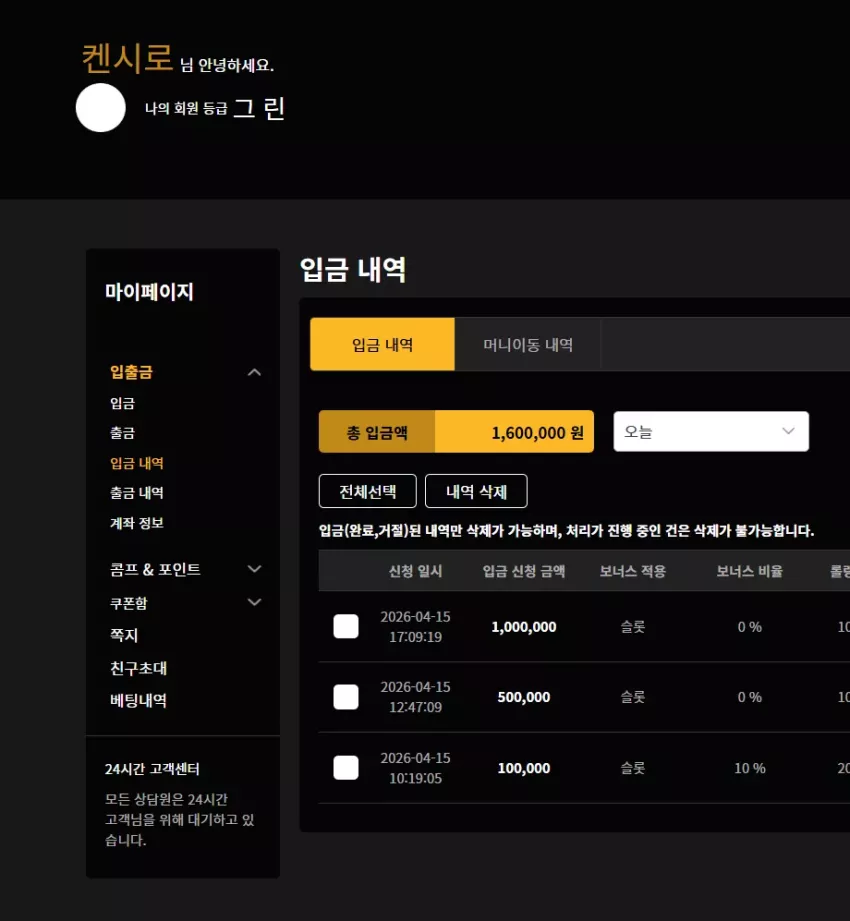Click the 2026-04-15 10:19:05 date cell
850x921 pixels.
click(x=415, y=768)
